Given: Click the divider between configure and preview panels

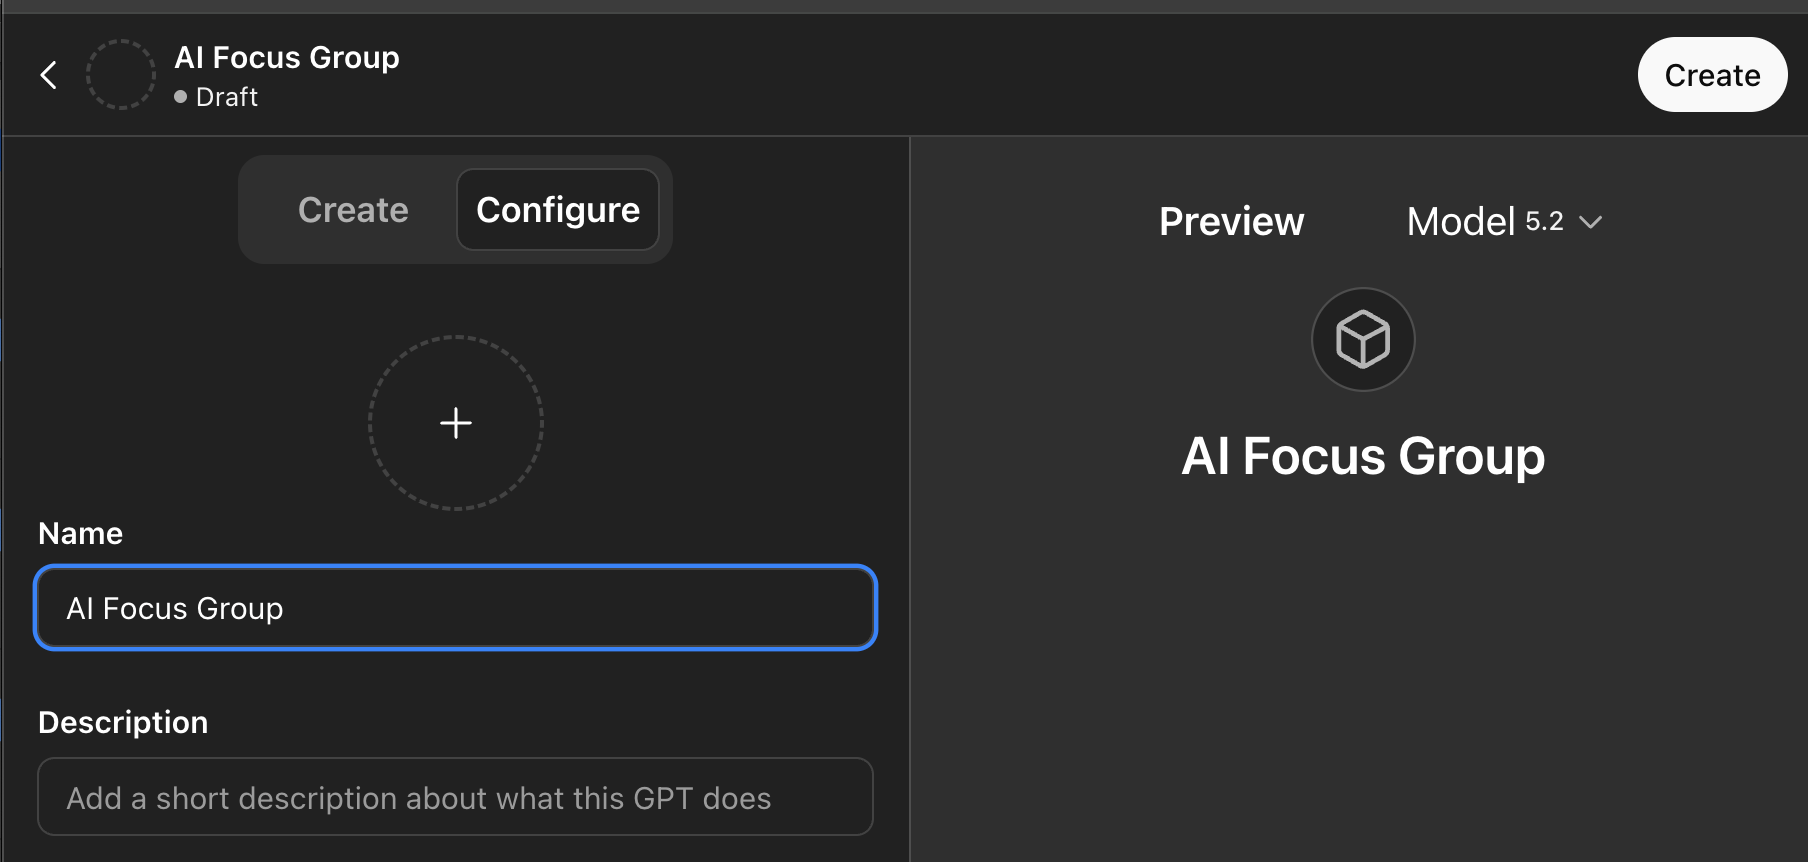Looking at the screenshot, I should (910, 500).
